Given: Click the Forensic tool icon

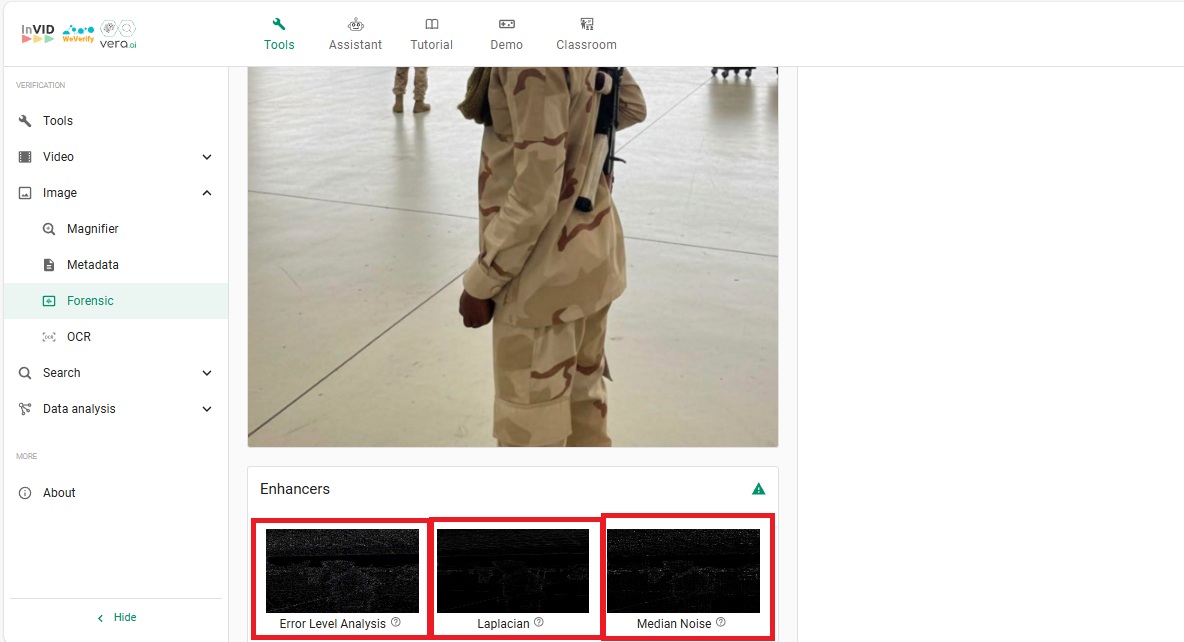Looking at the screenshot, I should (49, 300).
